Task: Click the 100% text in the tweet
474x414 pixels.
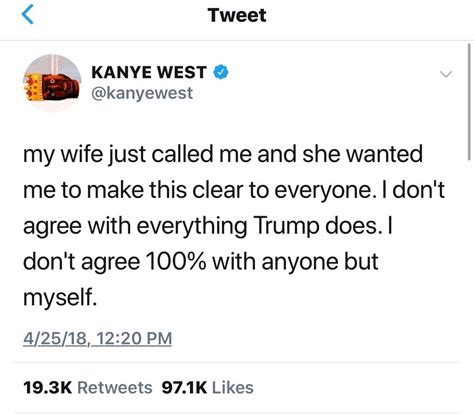Action: point(176,262)
